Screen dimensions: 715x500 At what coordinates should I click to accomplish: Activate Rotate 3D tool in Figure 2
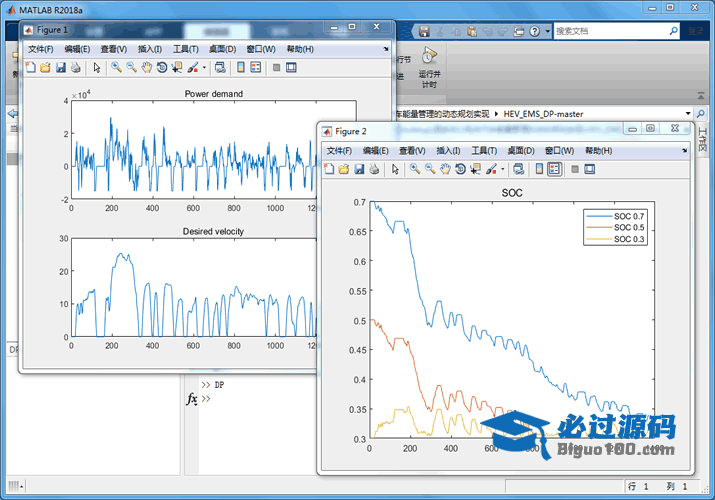(460, 169)
